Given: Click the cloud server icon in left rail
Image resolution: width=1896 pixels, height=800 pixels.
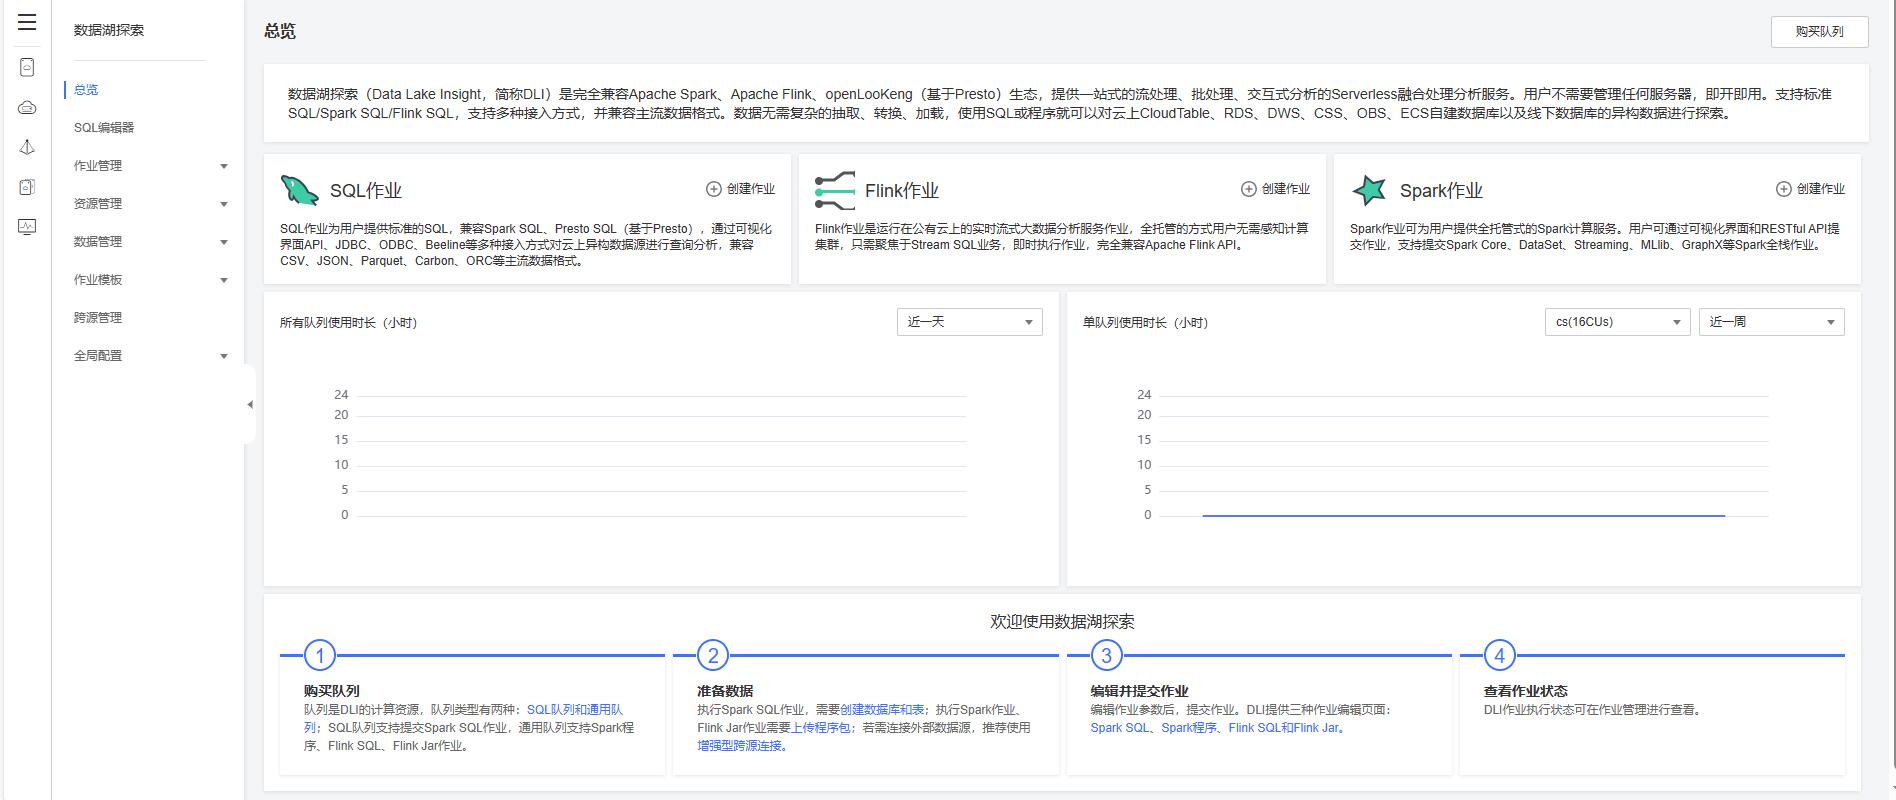Looking at the screenshot, I should [x=27, y=107].
